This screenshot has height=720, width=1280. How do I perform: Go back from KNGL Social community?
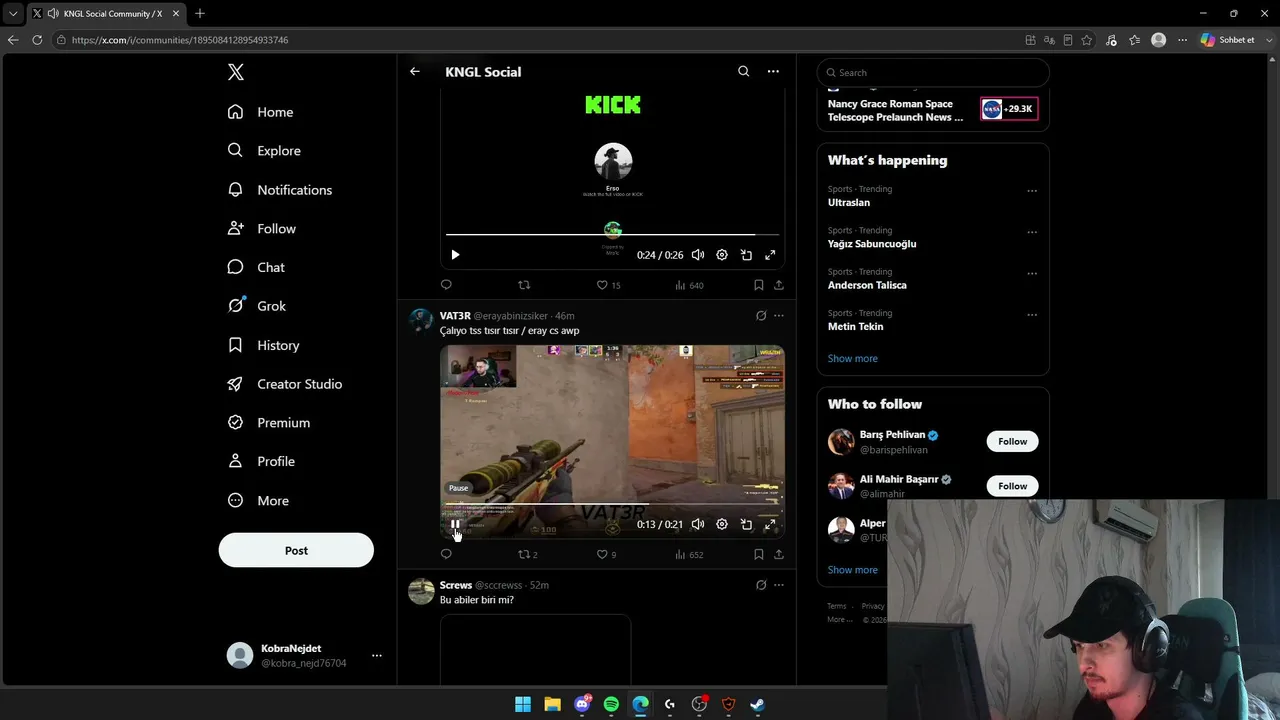click(x=414, y=72)
